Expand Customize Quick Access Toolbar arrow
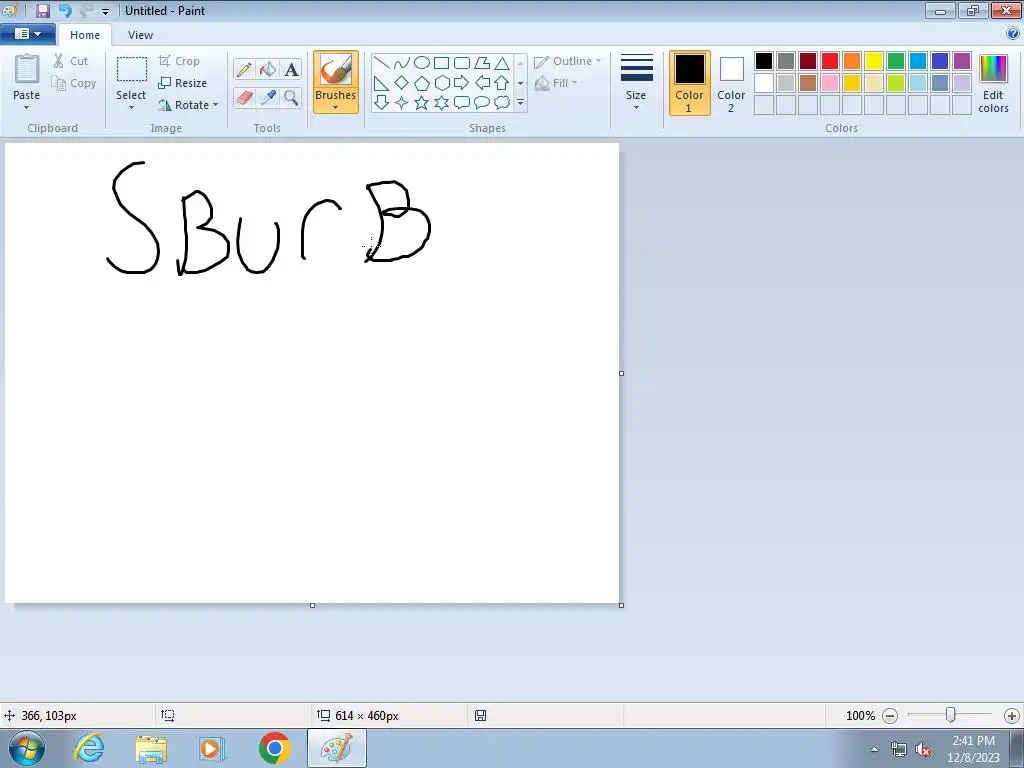 [x=105, y=11]
